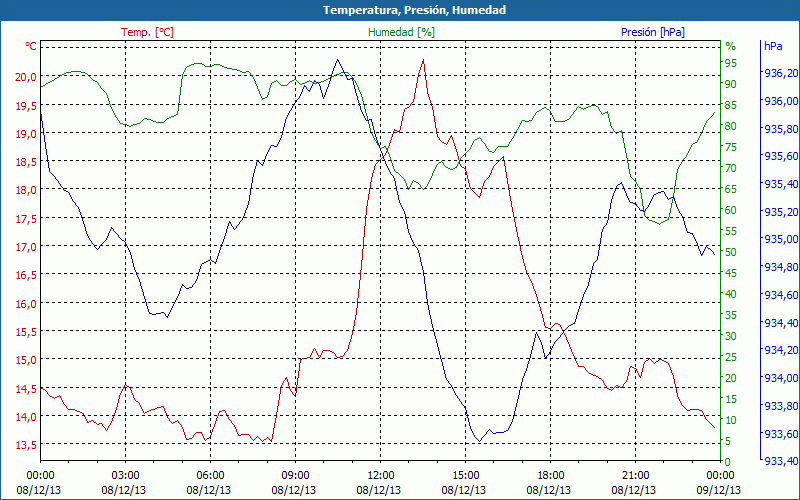Click the '20' humidity axis value
800x500 pixels.
point(731,378)
